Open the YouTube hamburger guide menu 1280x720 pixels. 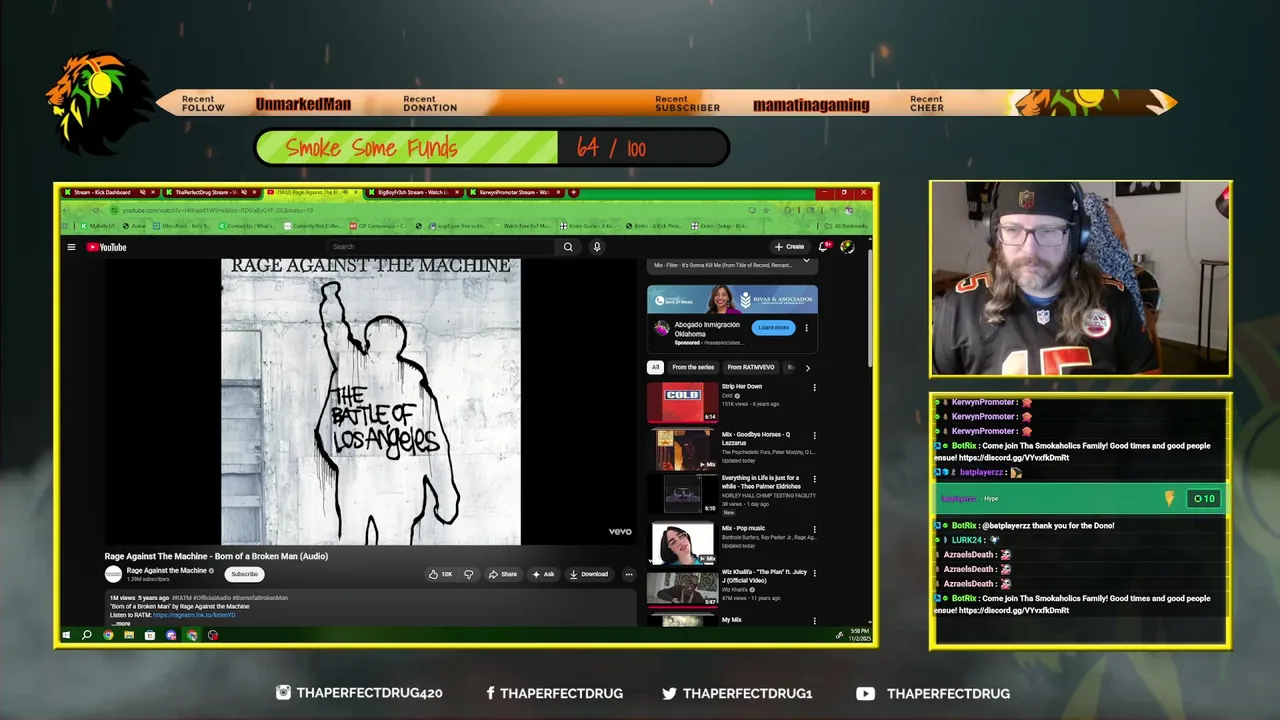coord(71,247)
